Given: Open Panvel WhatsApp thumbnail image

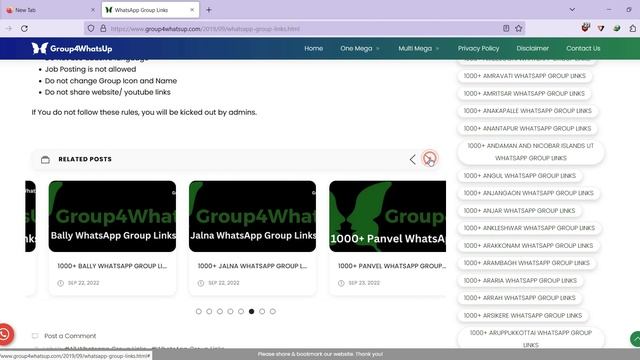Looking at the screenshot, I should point(387,216).
